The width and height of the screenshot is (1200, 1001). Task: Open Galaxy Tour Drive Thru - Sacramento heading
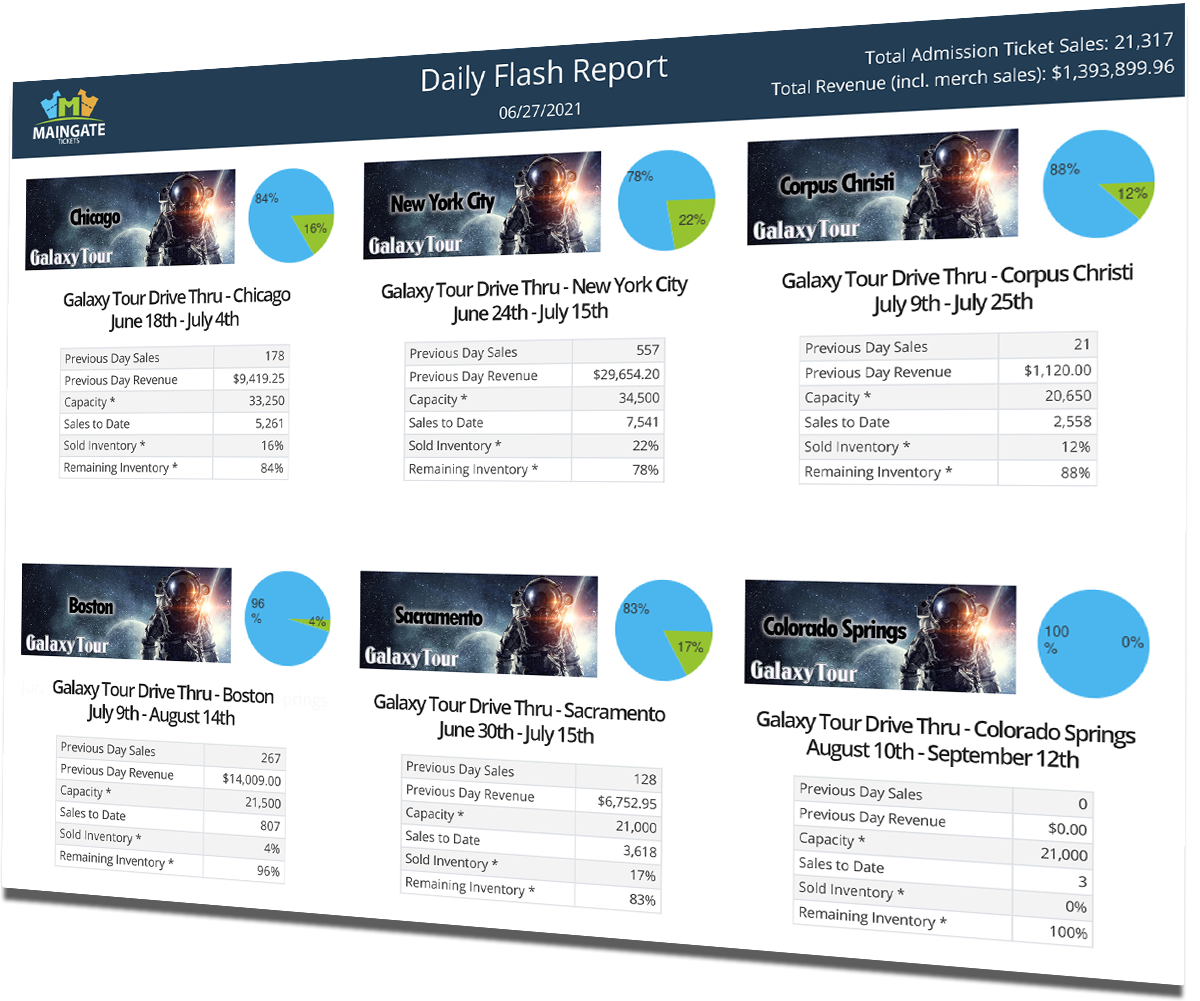(x=518, y=710)
